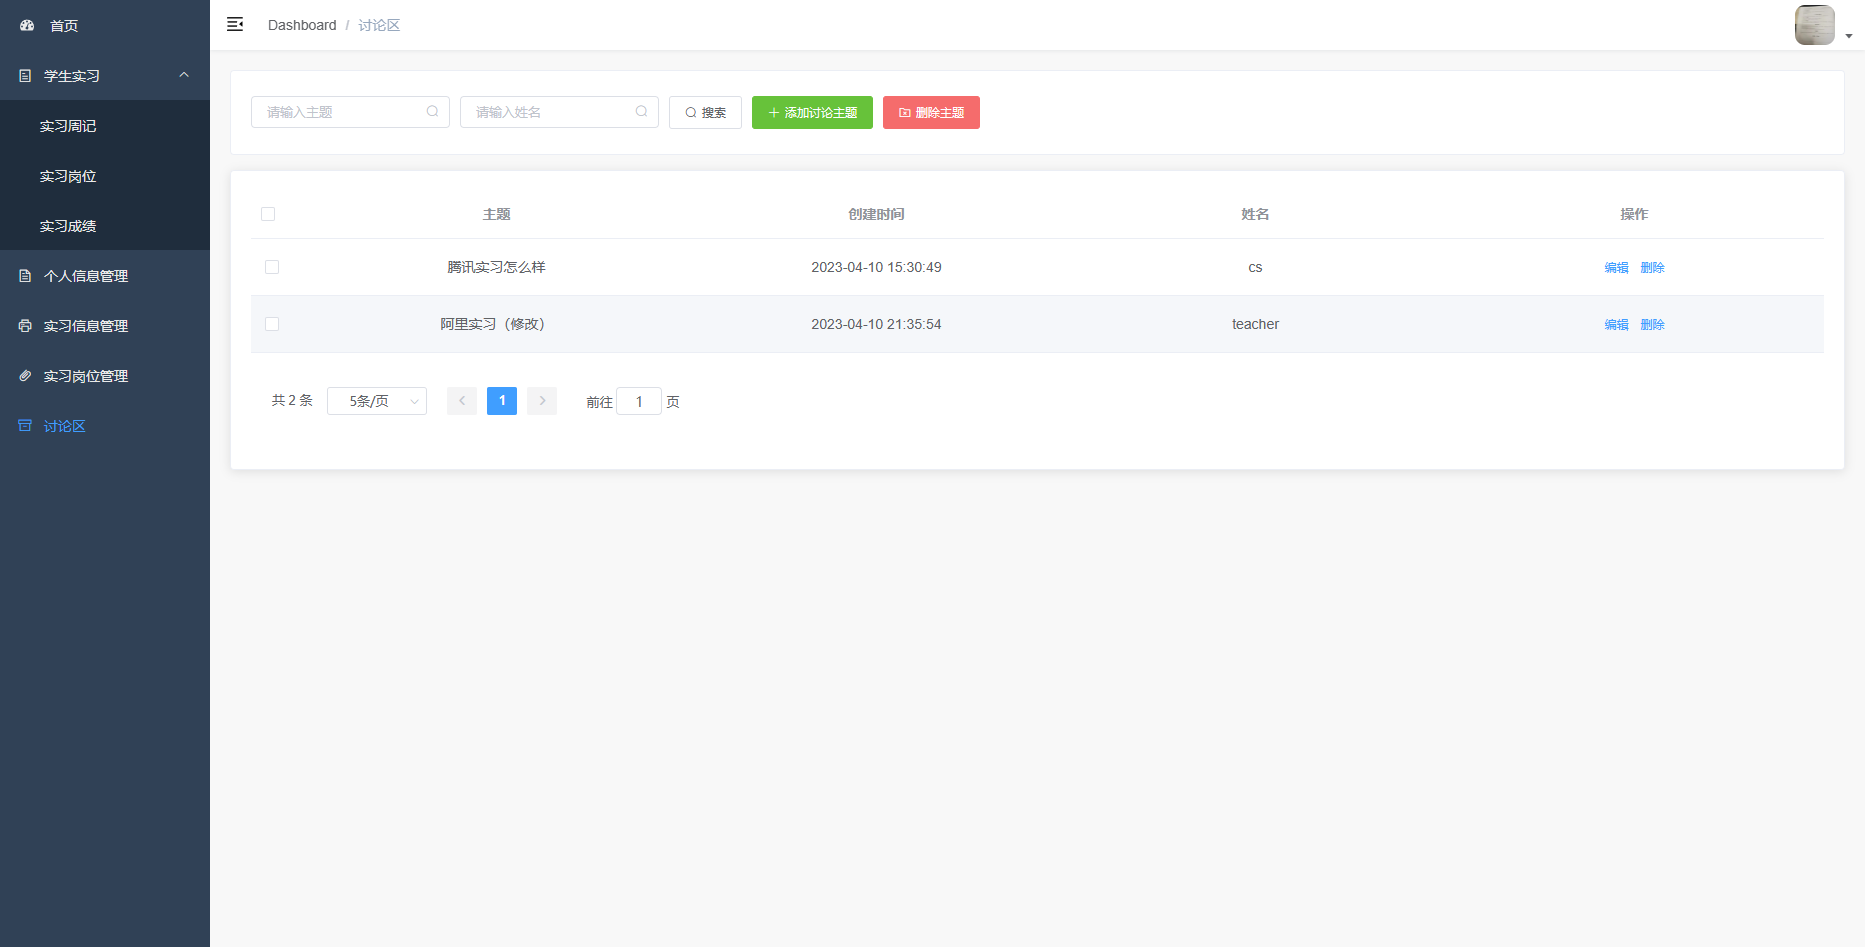
Task: Check the box for 腾讯实习怎么样 row
Action: (x=272, y=267)
